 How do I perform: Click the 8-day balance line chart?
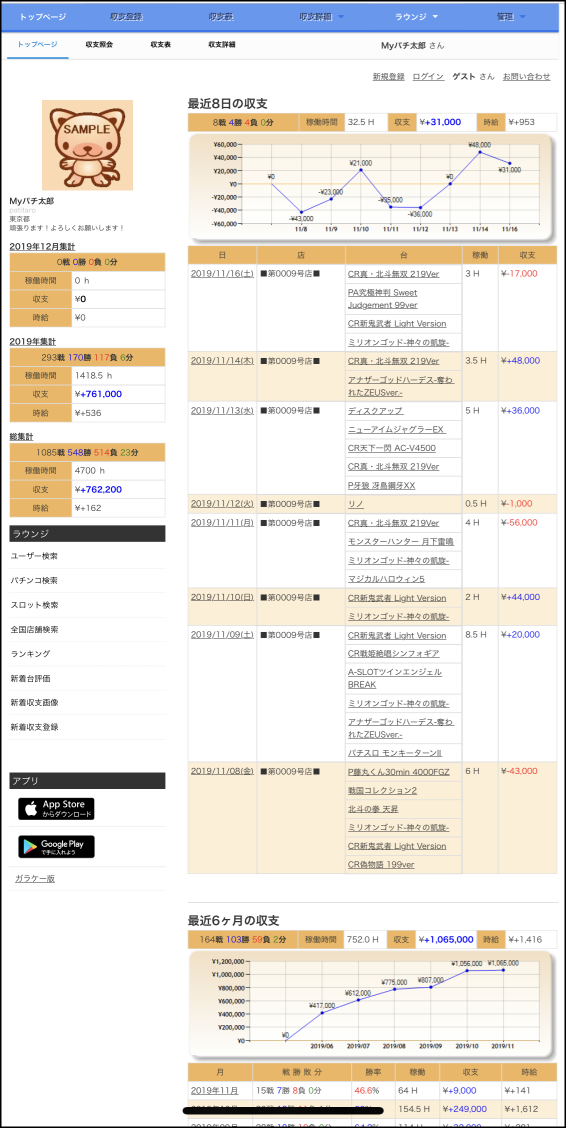pyautogui.click(x=372, y=188)
